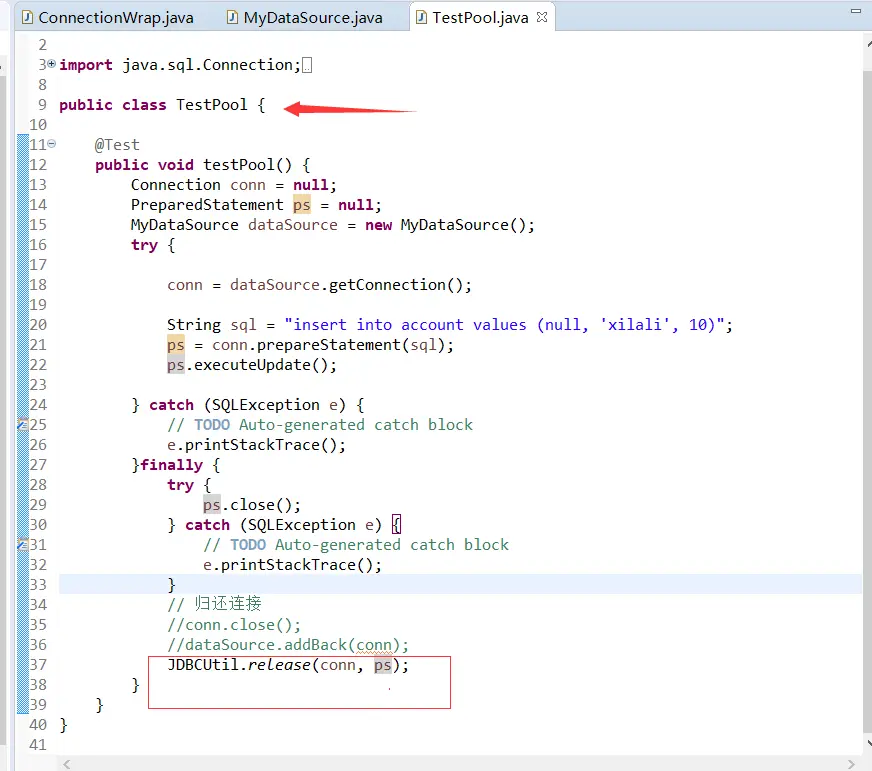The image size is (872, 771).
Task: Minimize the editor area
Action: coord(856,11)
